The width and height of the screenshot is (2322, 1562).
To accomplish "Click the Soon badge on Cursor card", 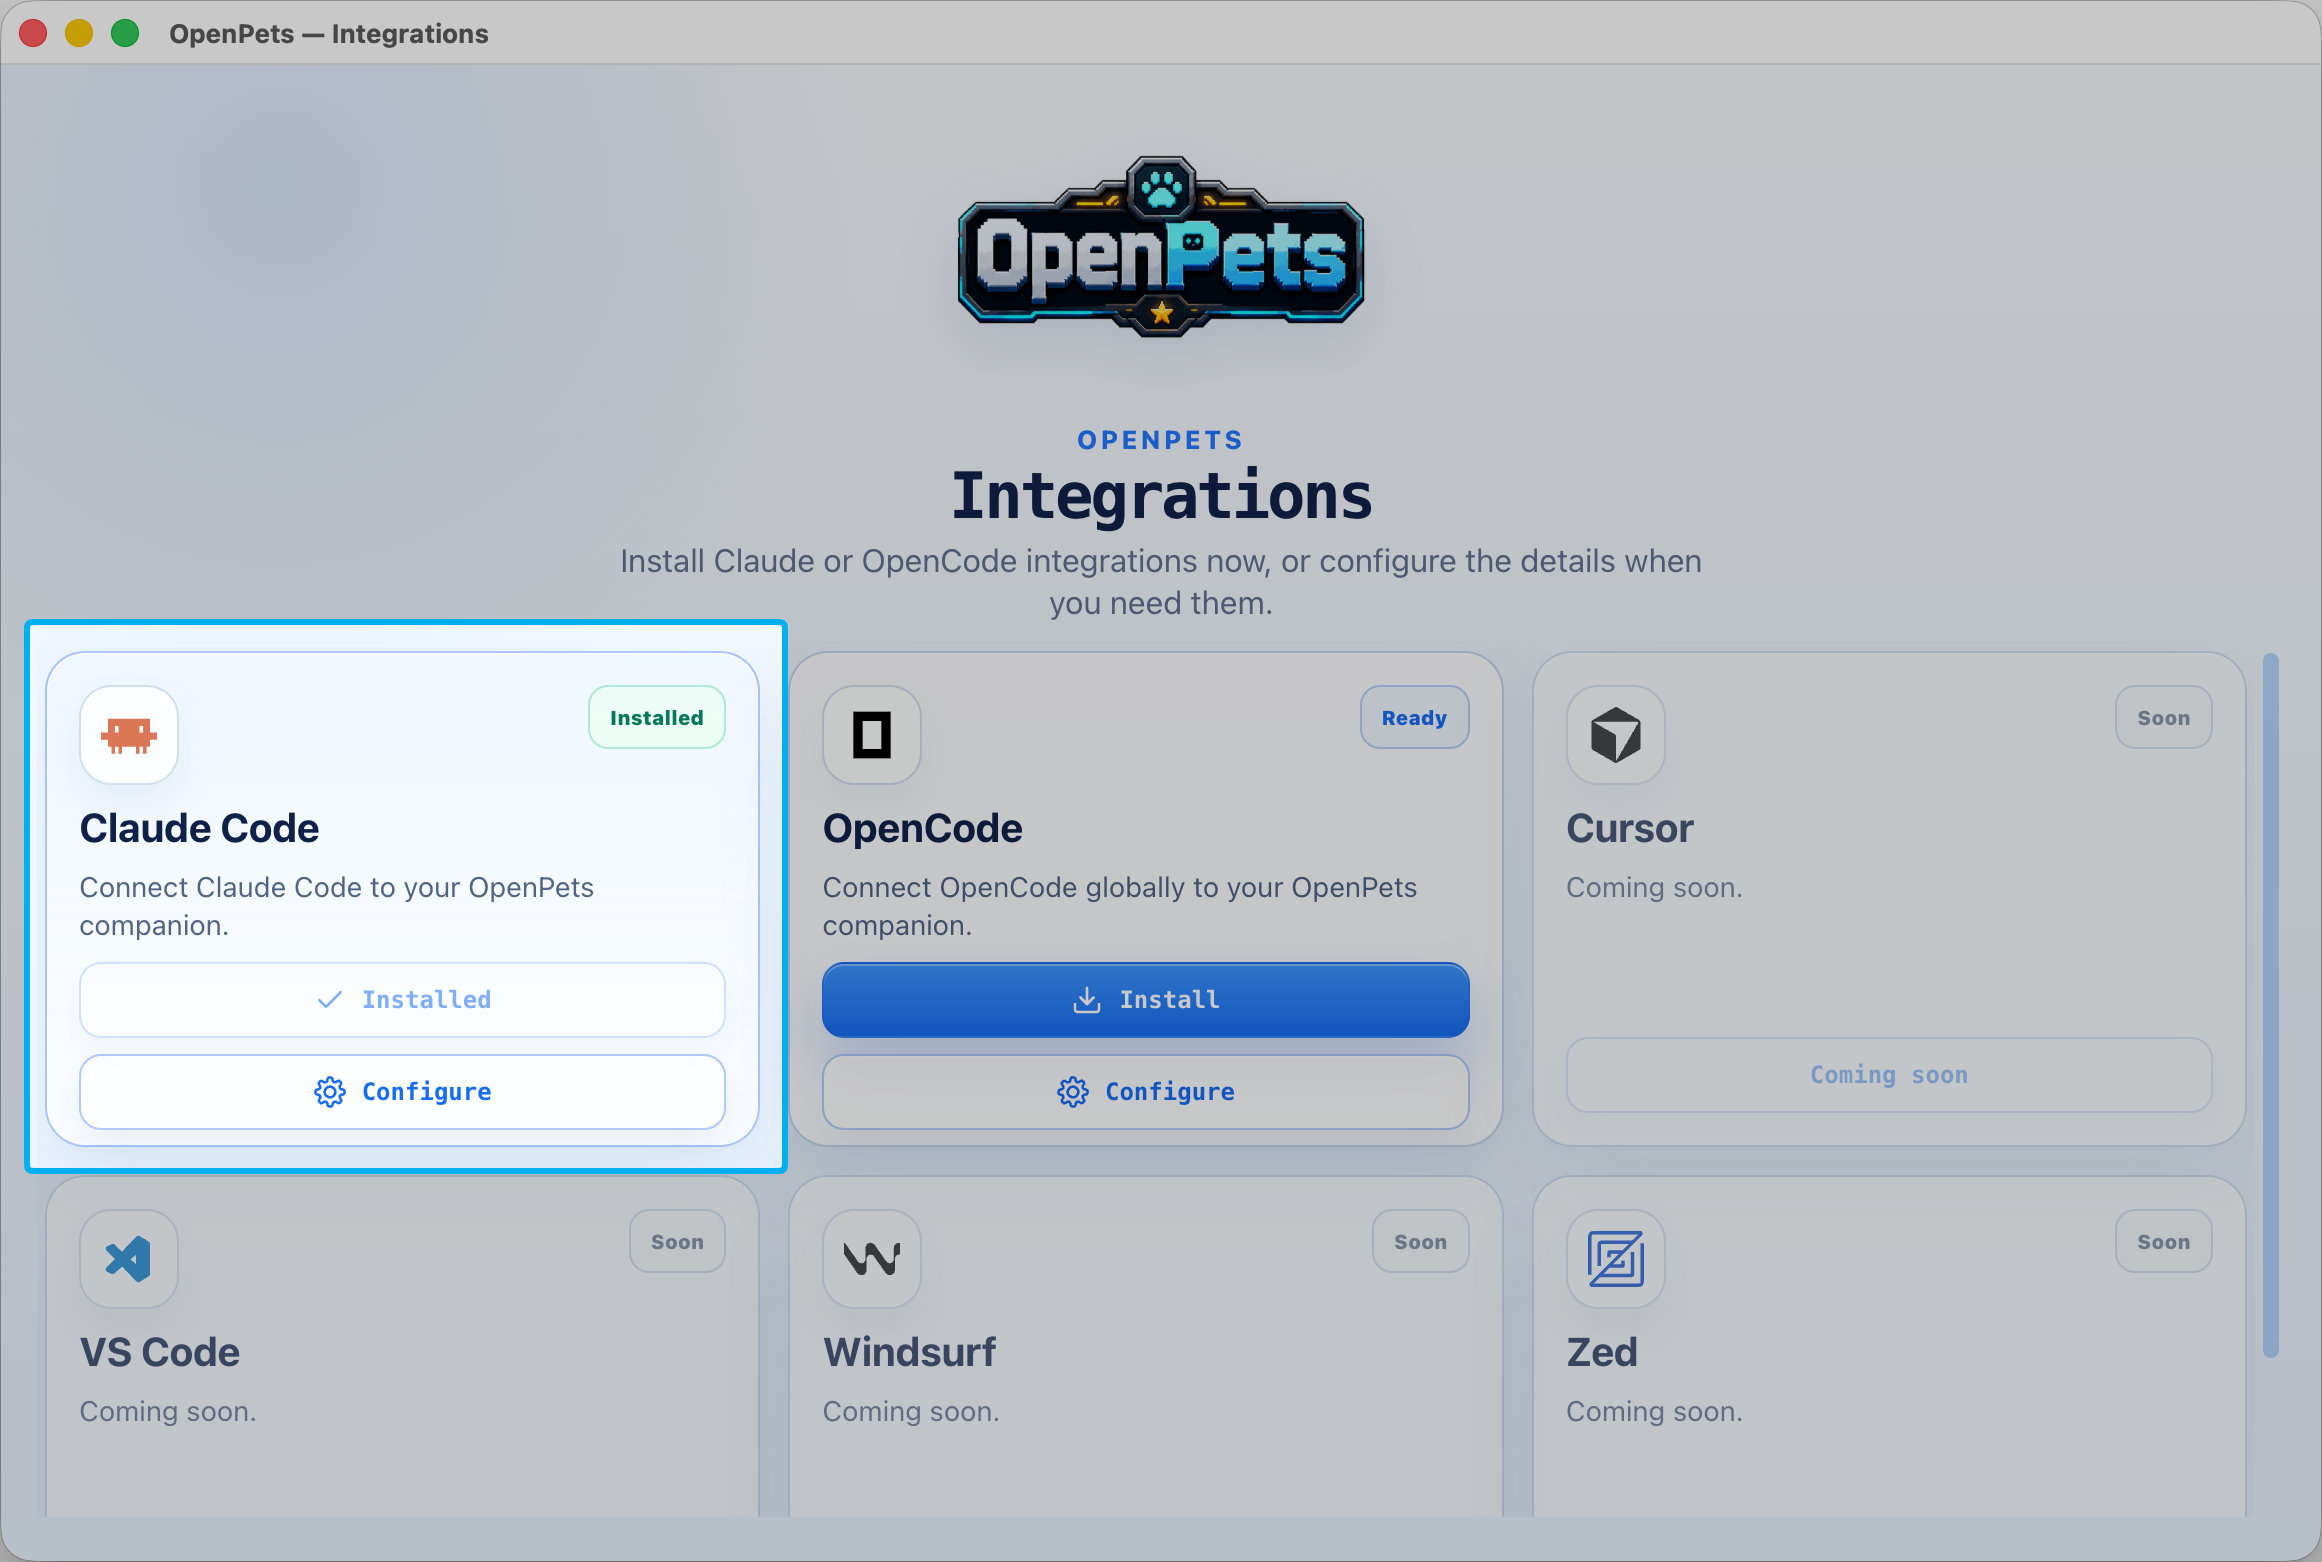I will pyautogui.click(x=2164, y=718).
